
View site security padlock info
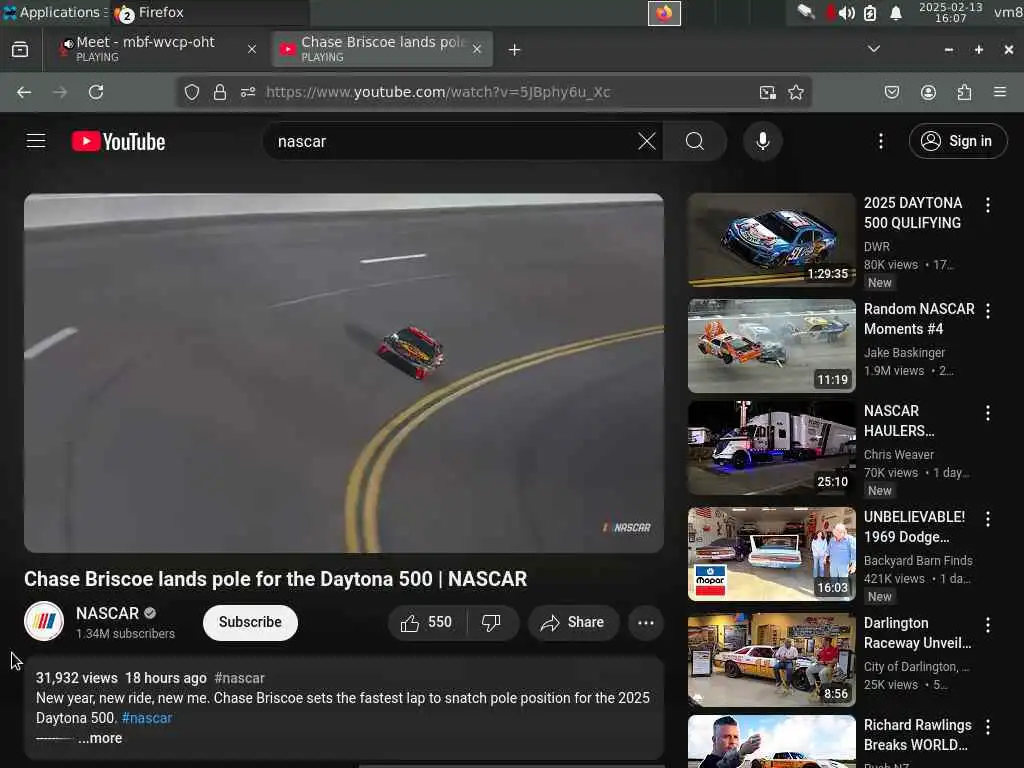220,92
